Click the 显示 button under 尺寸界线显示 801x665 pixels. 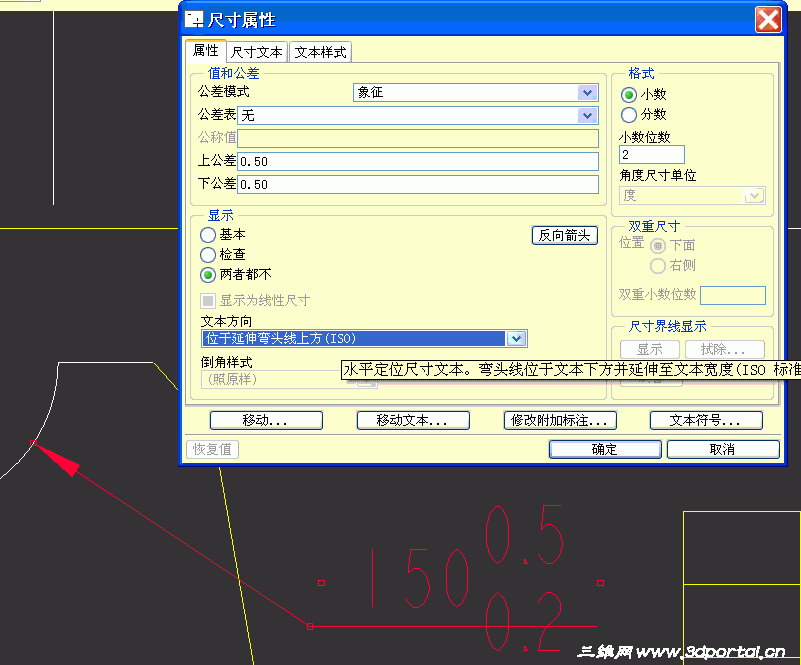point(649,349)
